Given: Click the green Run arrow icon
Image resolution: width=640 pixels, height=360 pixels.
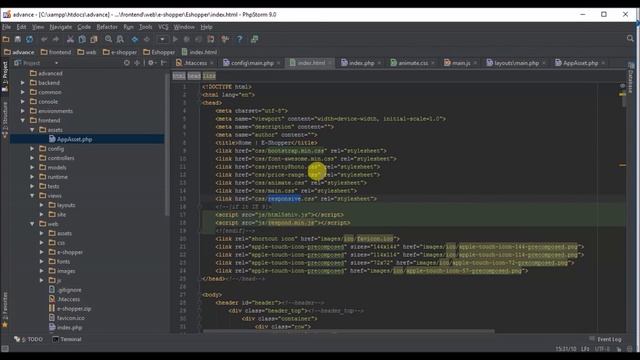Looking at the screenshot, I should (175, 39).
